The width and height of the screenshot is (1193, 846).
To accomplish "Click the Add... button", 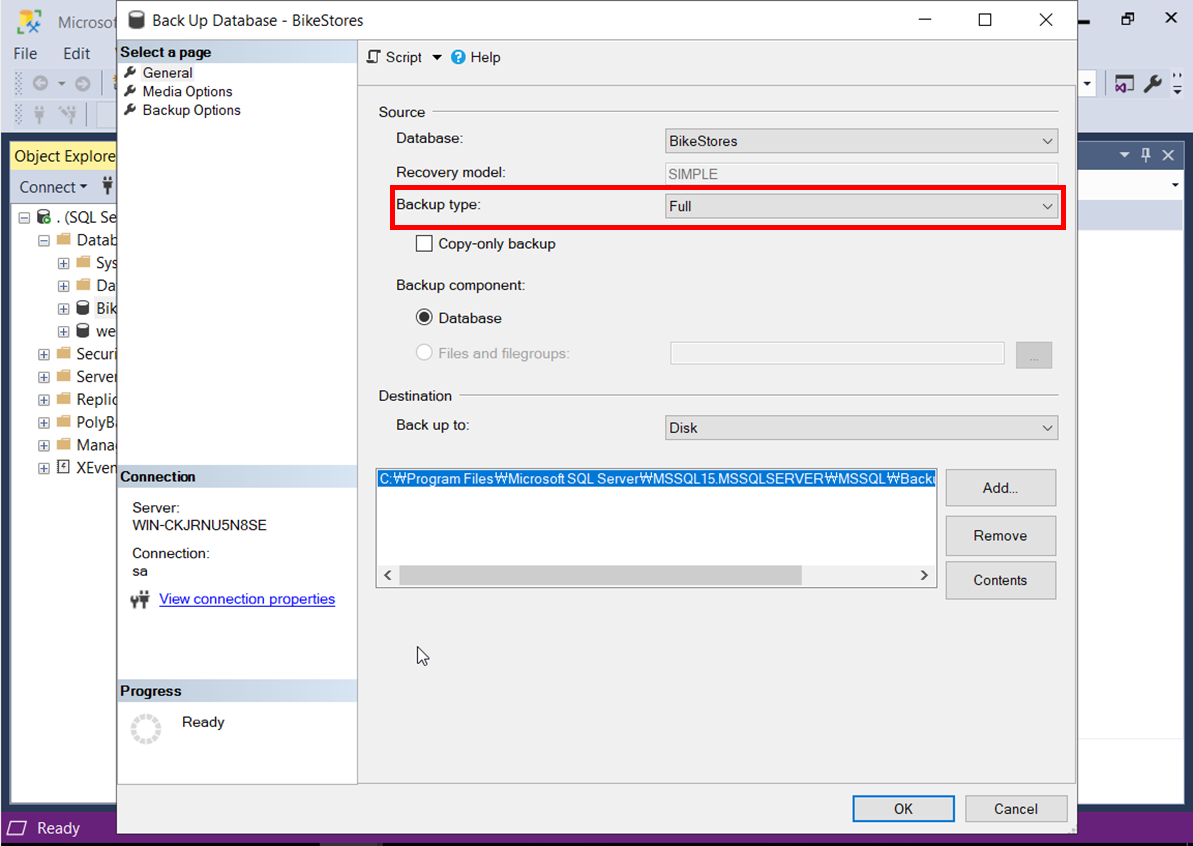I will (x=1001, y=488).
